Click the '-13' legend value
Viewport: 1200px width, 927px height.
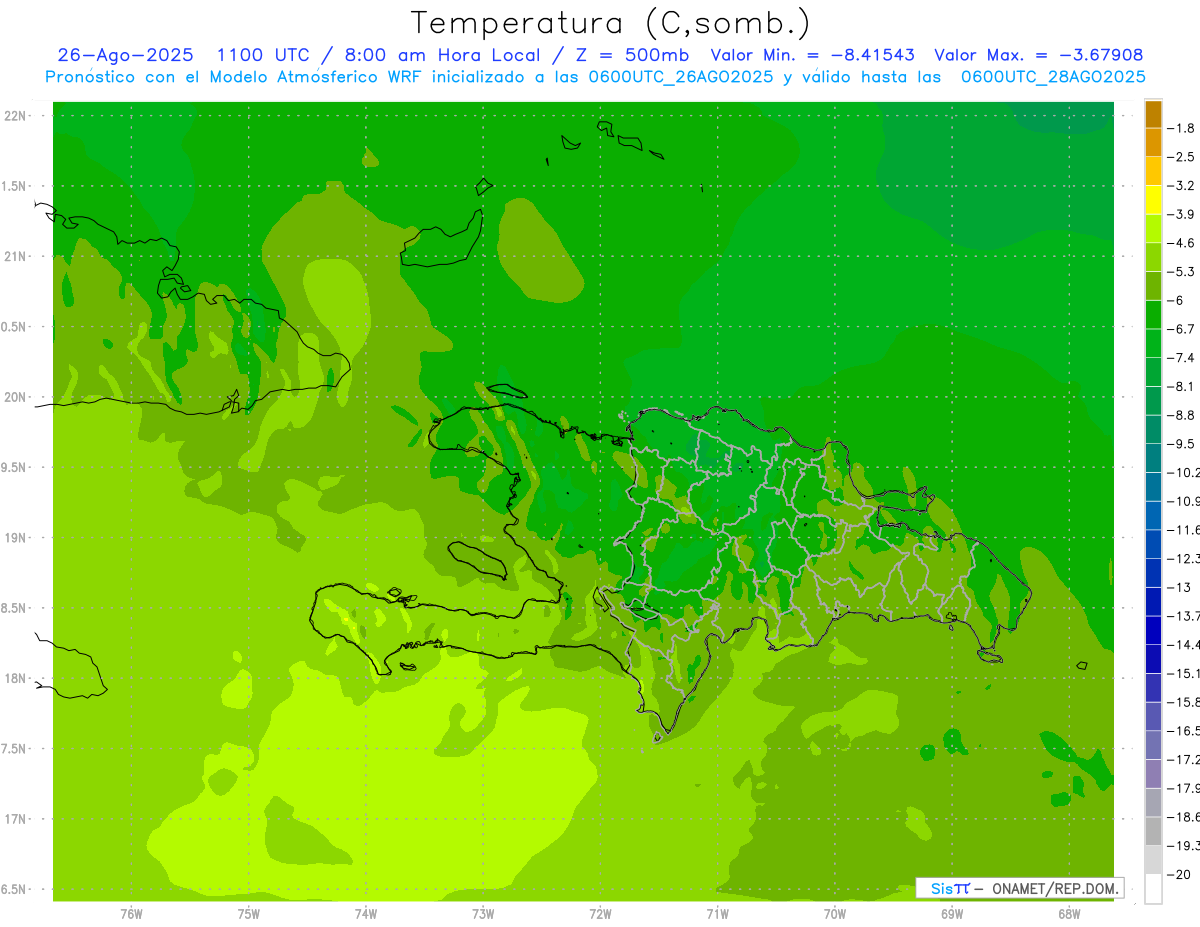[1179, 587]
